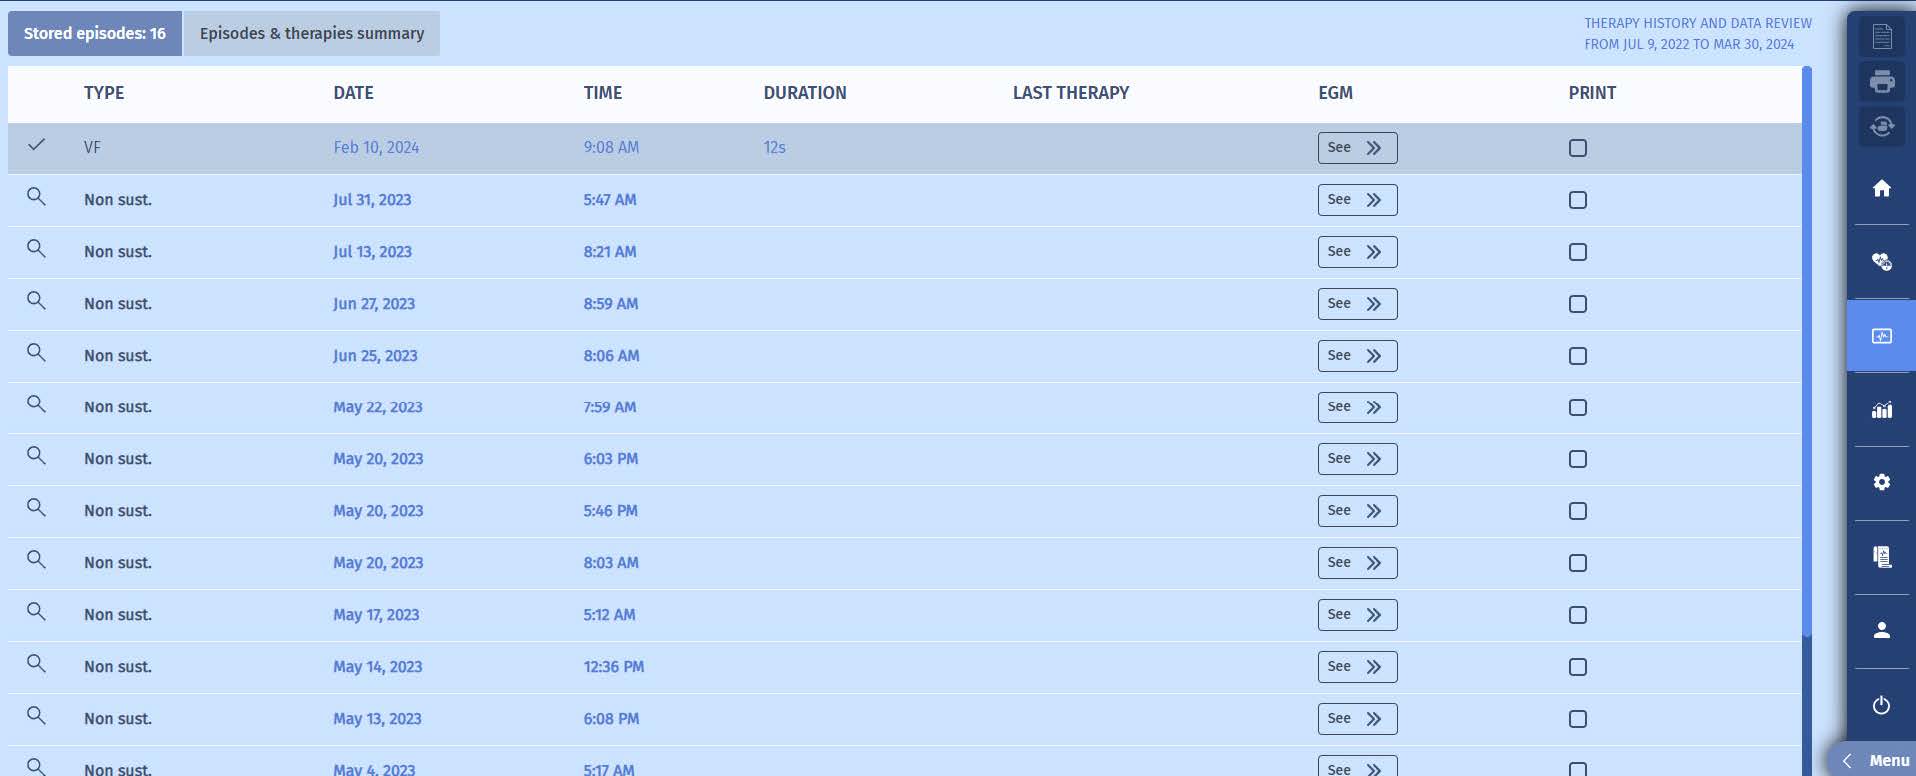
Task: Click the heart with gear icon
Action: (1881, 262)
